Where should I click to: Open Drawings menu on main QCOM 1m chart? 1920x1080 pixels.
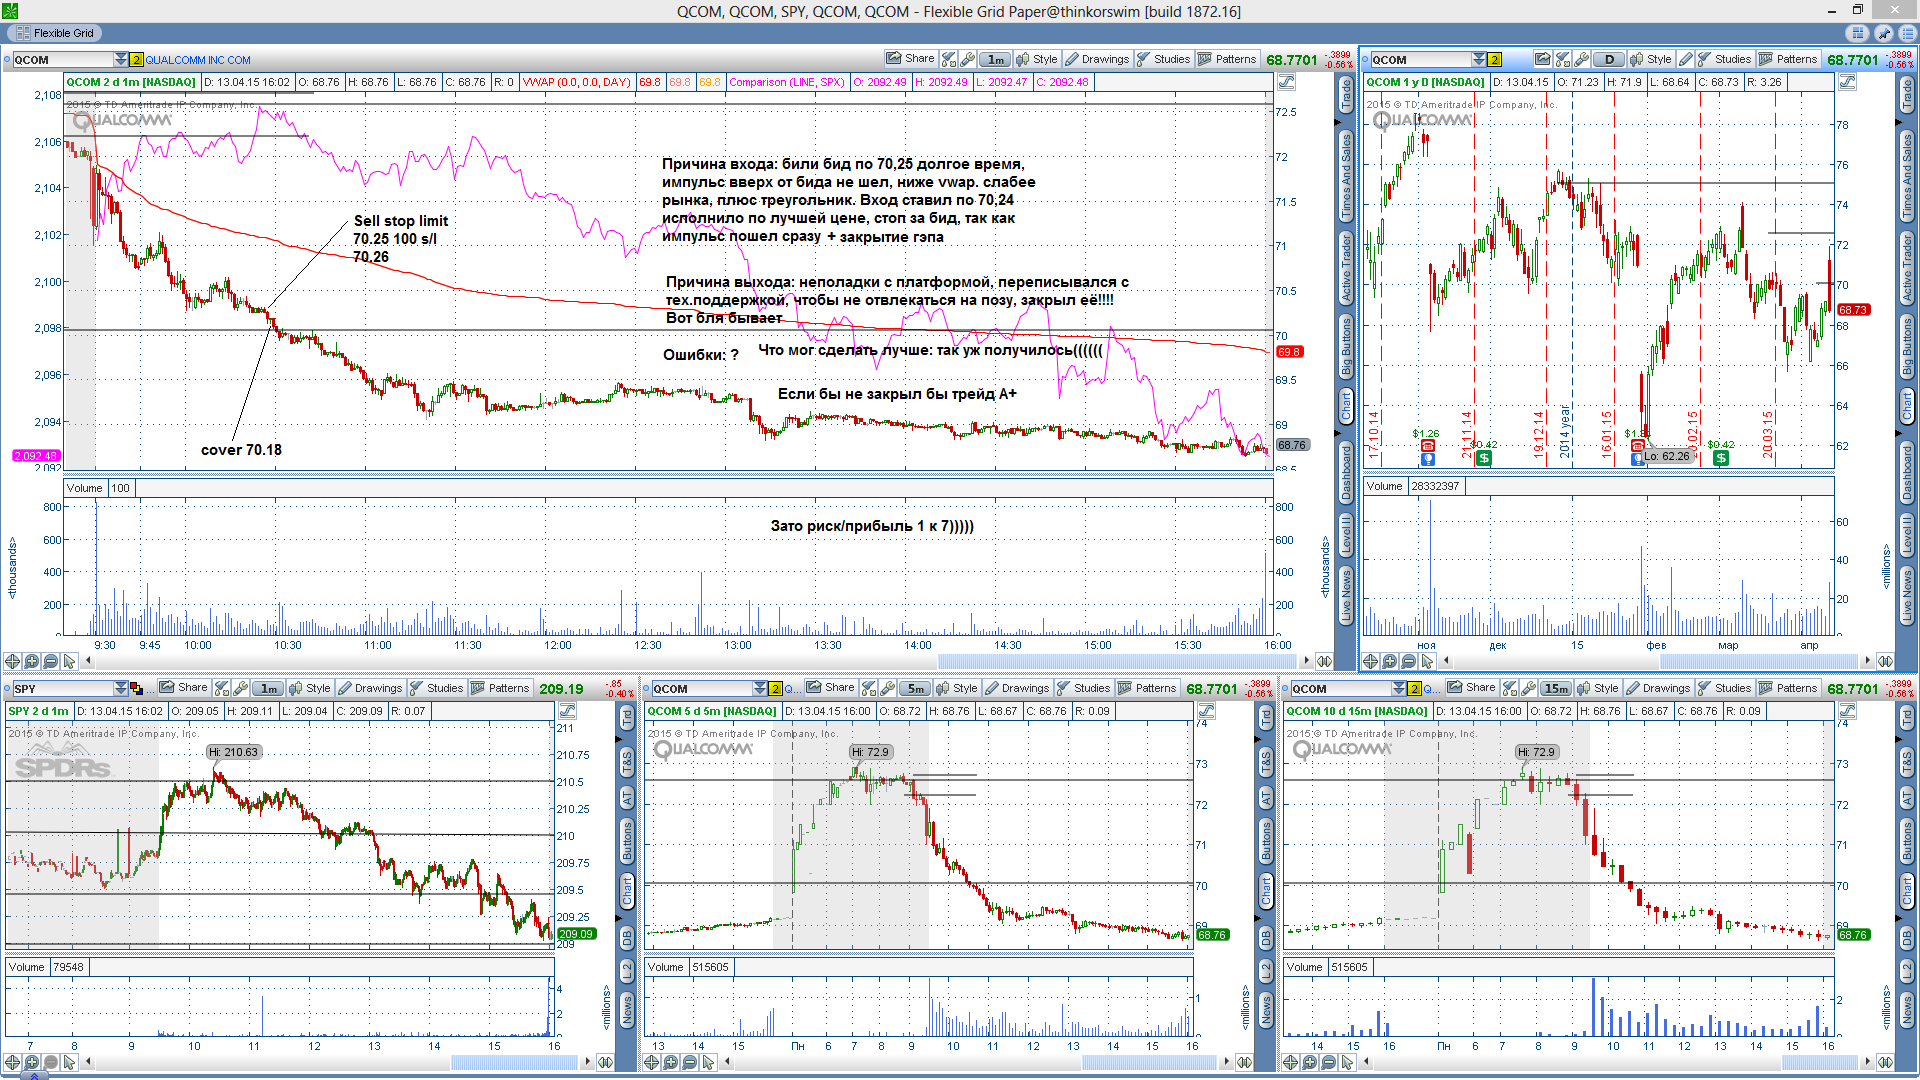point(1097,59)
